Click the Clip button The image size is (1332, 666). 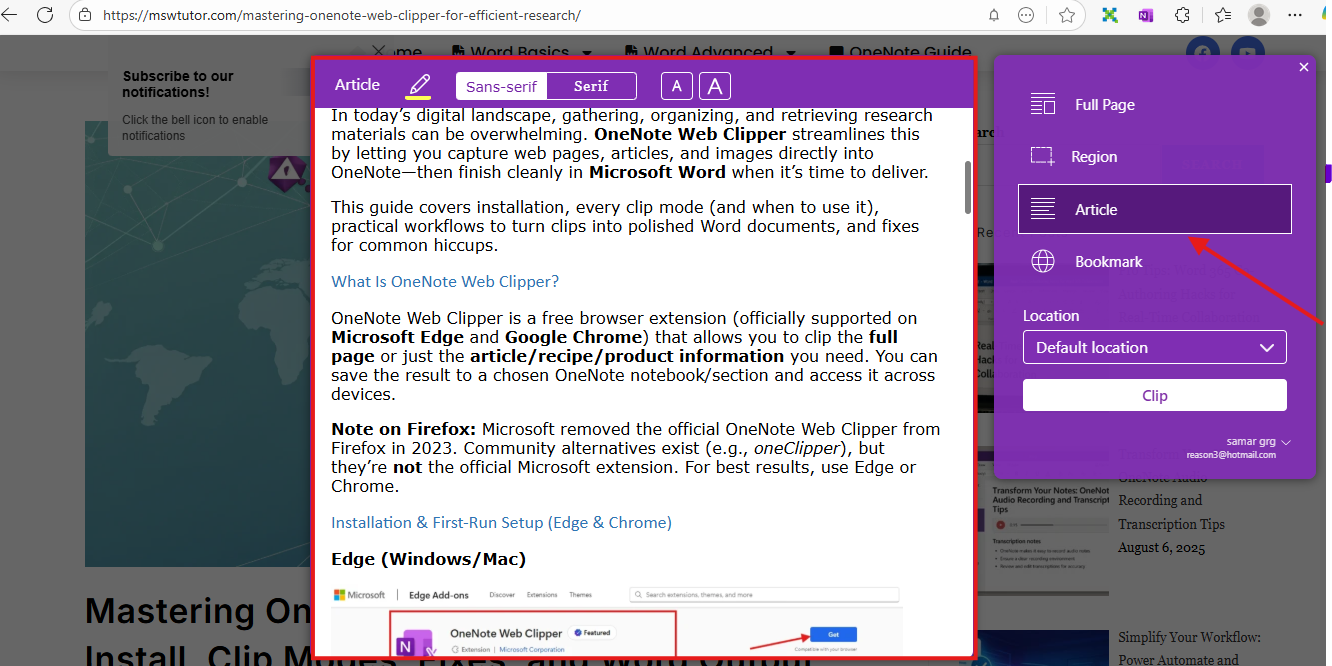[1154, 394]
